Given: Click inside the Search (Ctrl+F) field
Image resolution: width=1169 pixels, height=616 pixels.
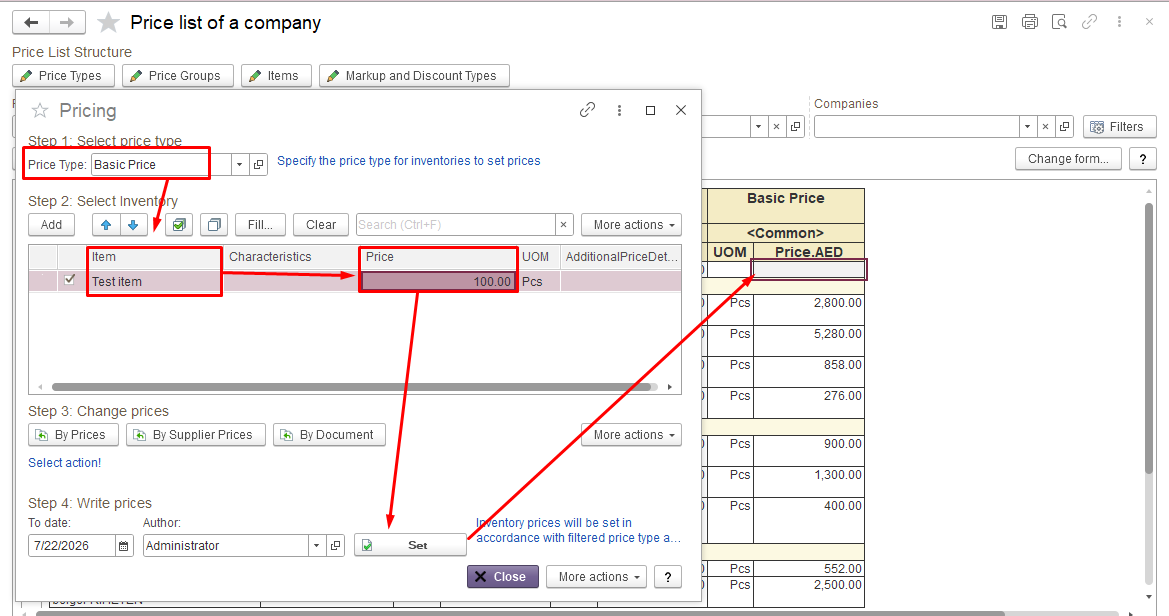Looking at the screenshot, I should point(456,224).
